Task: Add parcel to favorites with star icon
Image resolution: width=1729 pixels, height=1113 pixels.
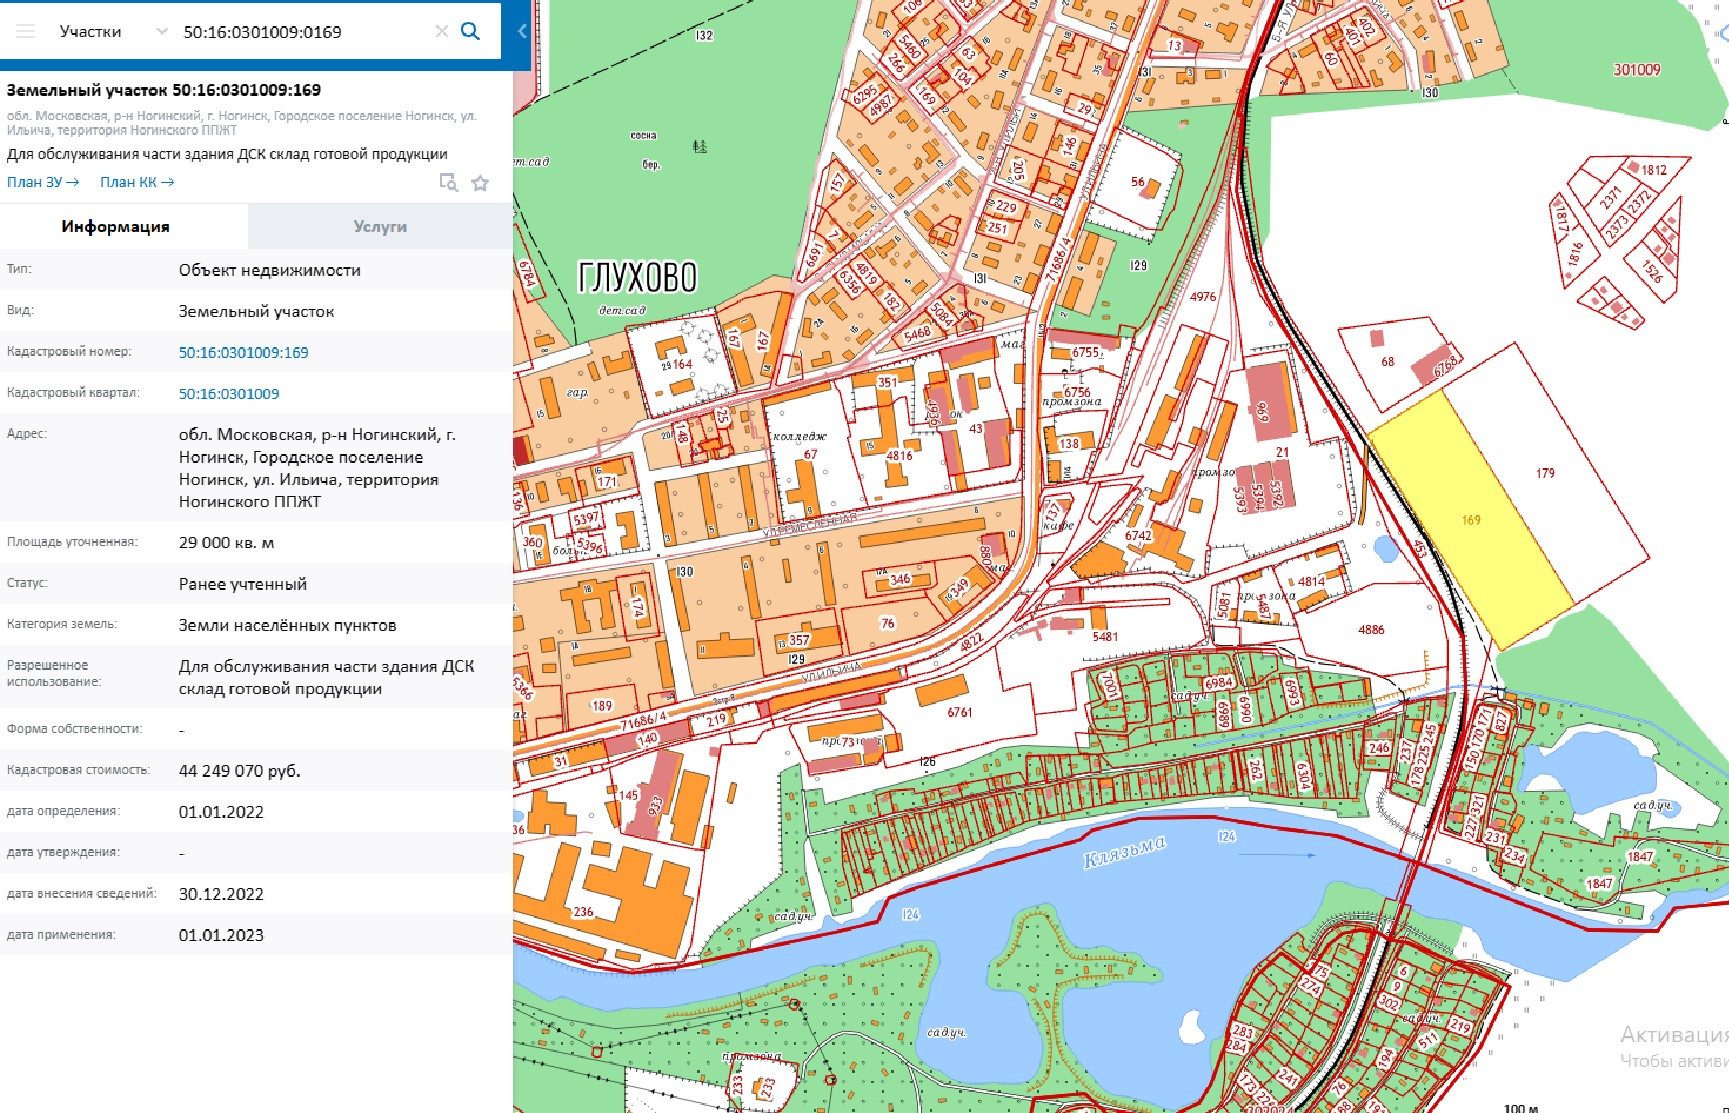Action: (480, 183)
